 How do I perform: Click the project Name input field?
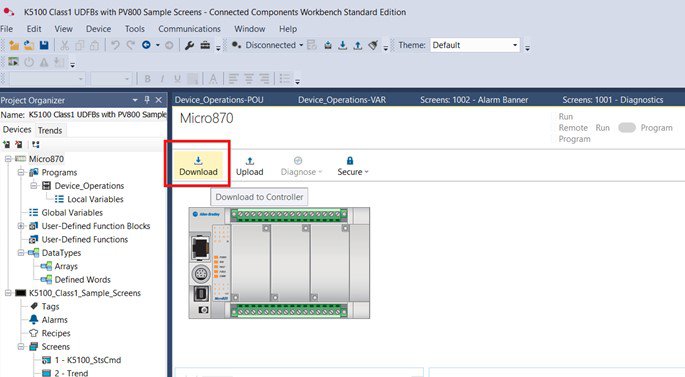(x=97, y=114)
